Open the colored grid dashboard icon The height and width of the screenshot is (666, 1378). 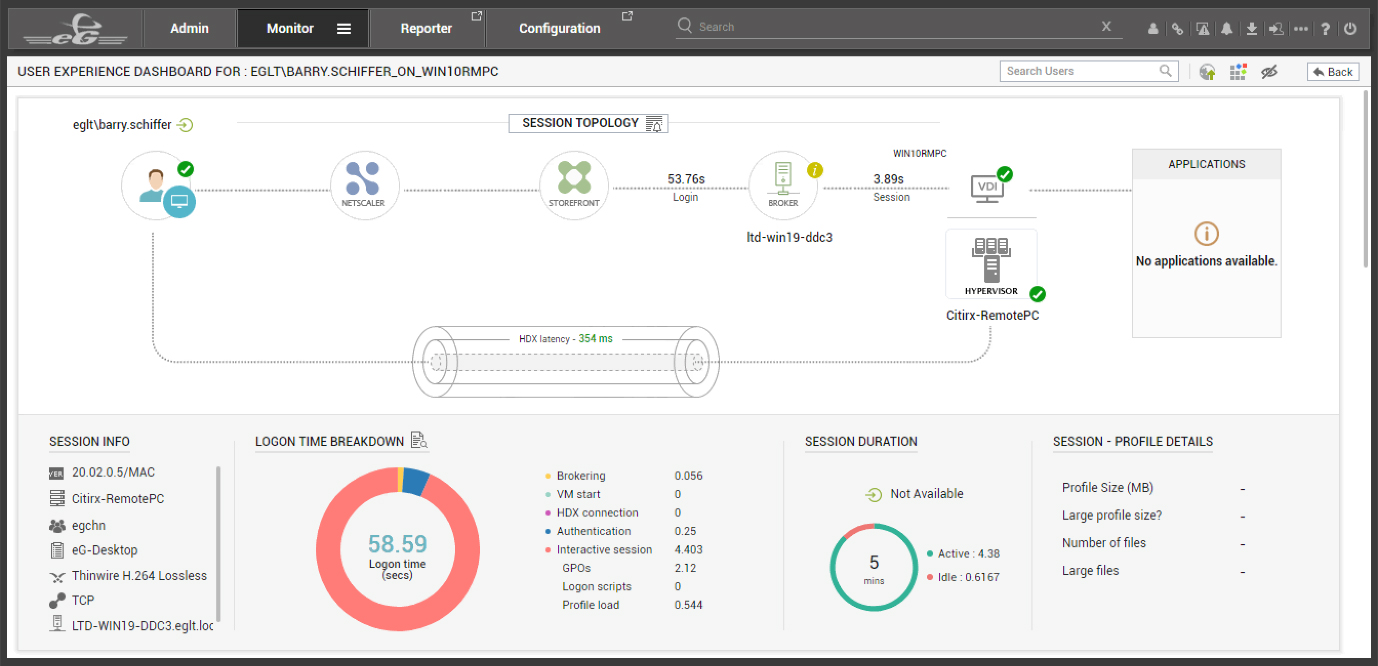[x=1238, y=72]
